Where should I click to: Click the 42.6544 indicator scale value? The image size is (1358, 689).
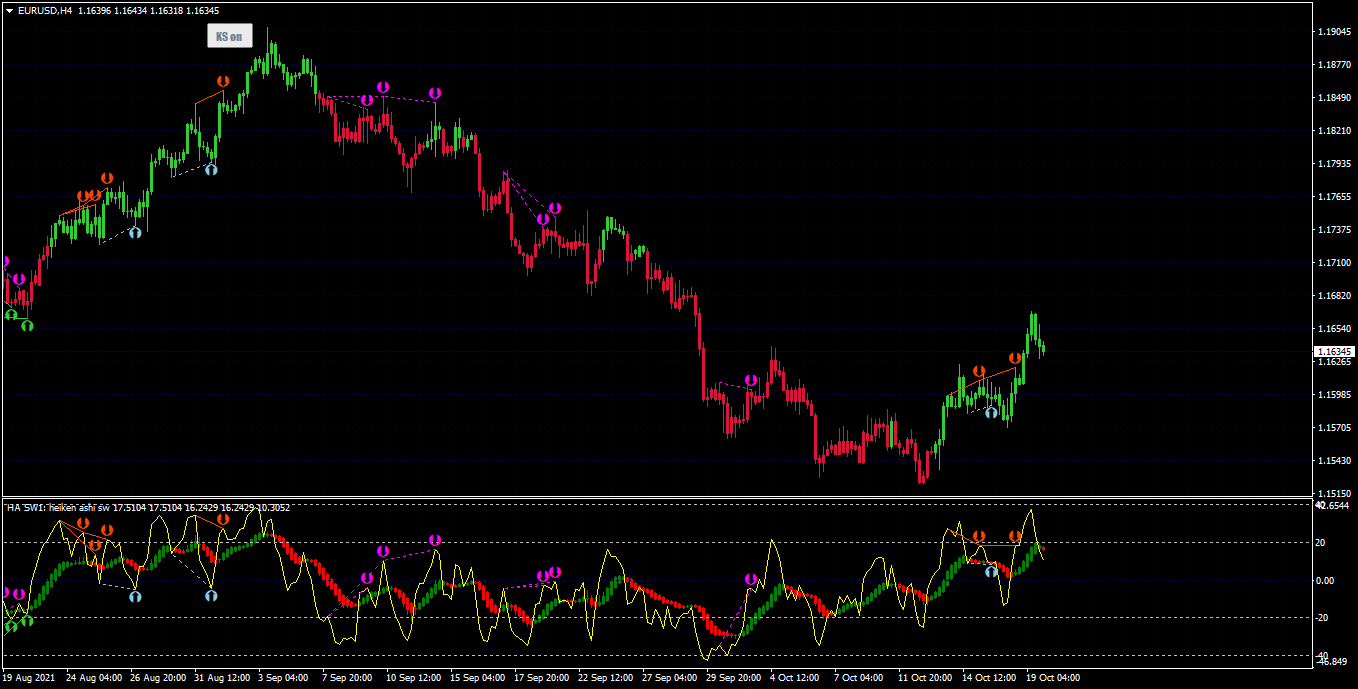pyautogui.click(x=1333, y=506)
